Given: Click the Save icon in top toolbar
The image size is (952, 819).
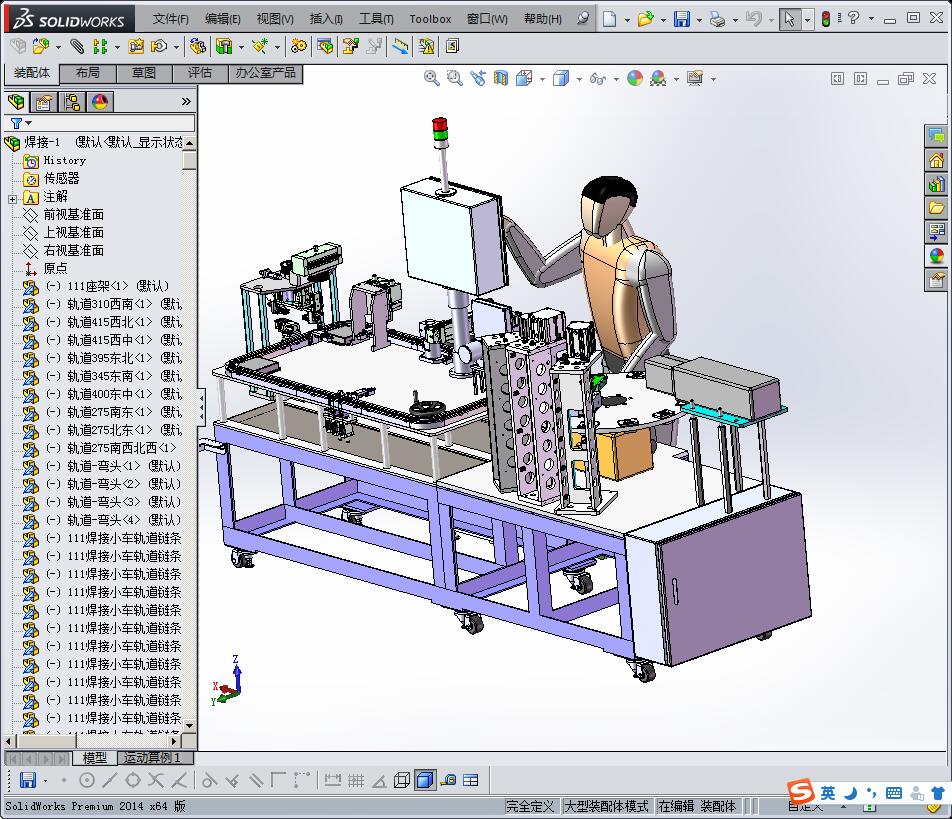Looking at the screenshot, I should click(682, 19).
